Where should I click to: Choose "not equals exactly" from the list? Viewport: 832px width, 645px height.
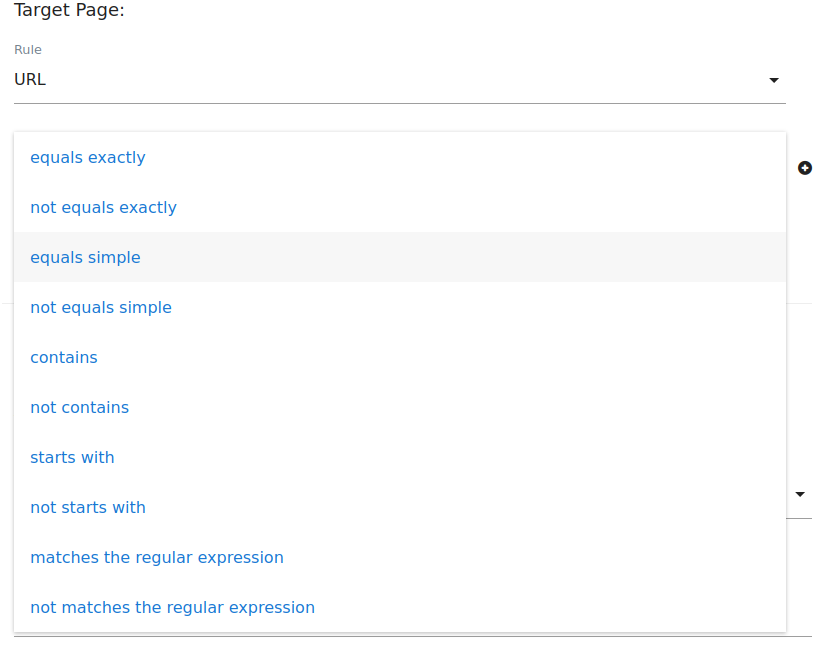tap(103, 207)
